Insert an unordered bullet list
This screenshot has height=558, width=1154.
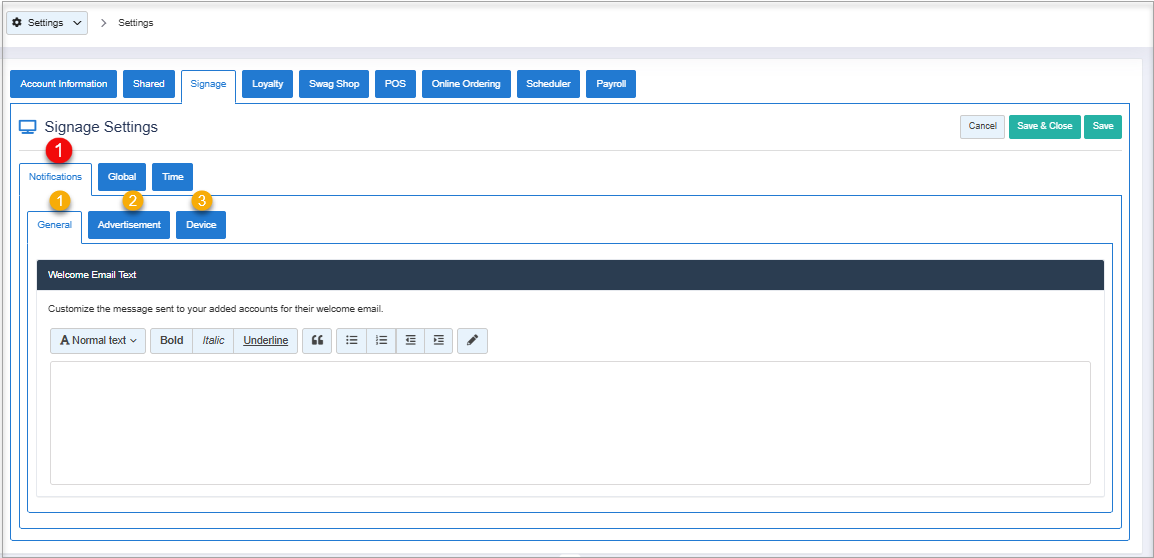352,341
